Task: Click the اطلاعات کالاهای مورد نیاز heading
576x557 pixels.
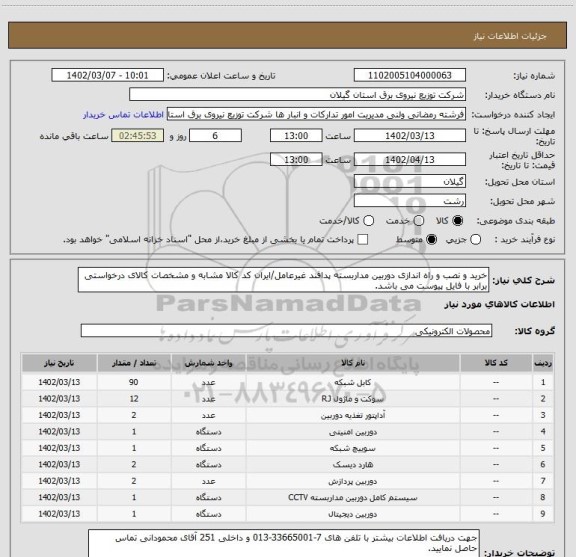Action: 500,304
